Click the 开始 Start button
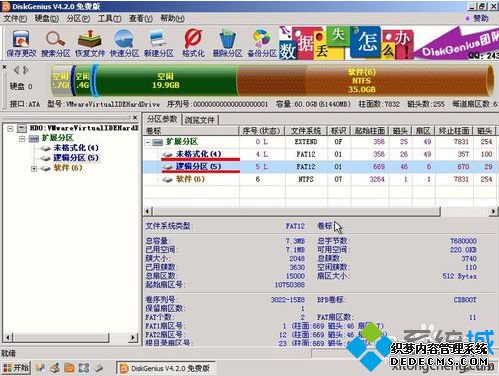 (16, 368)
